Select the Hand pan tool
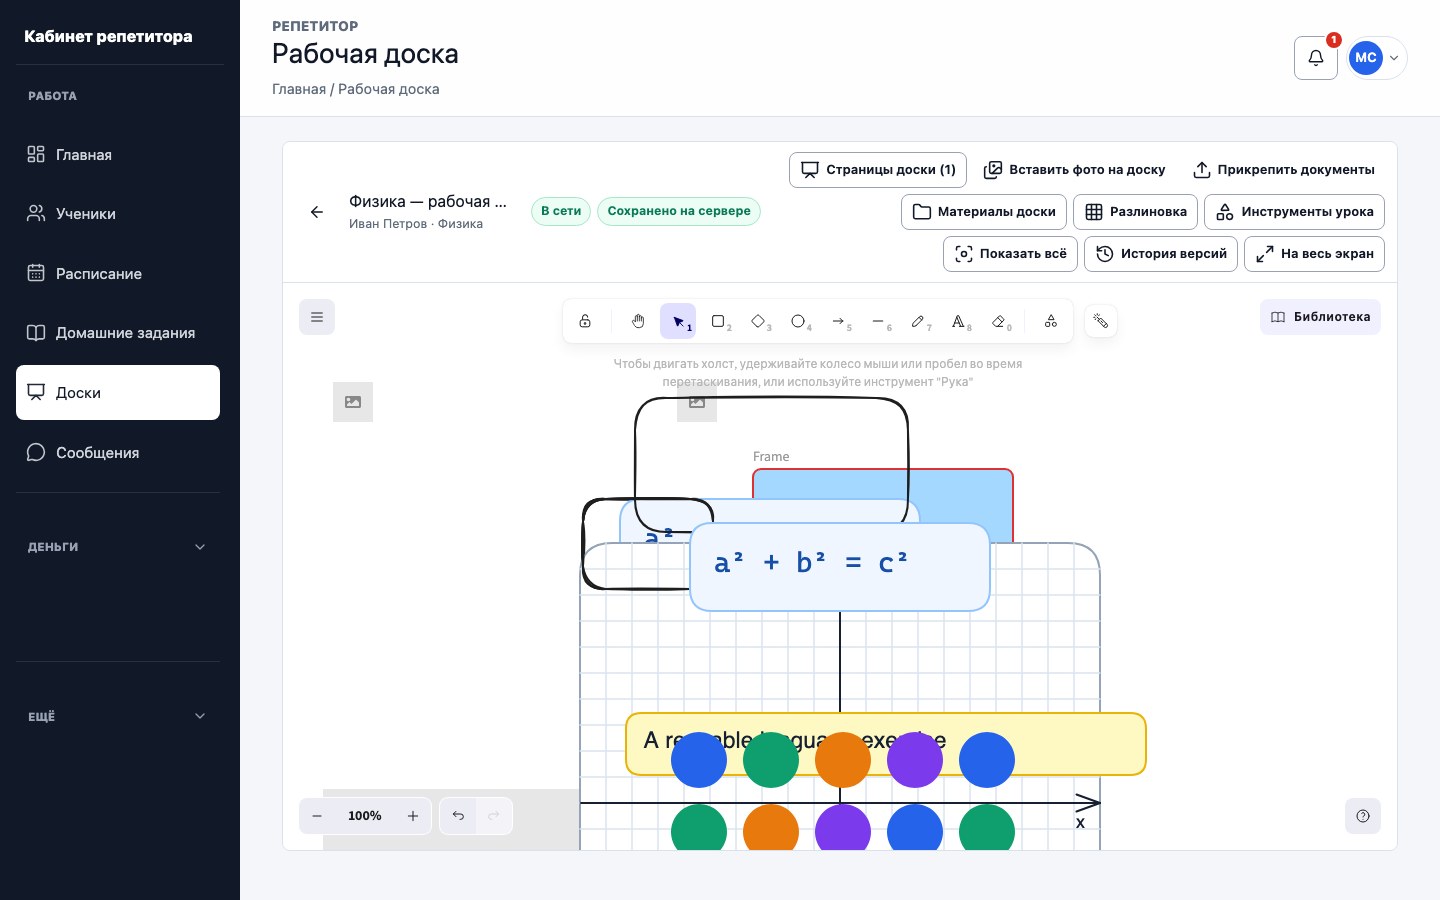This screenshot has height=900, width=1440. pos(638,321)
